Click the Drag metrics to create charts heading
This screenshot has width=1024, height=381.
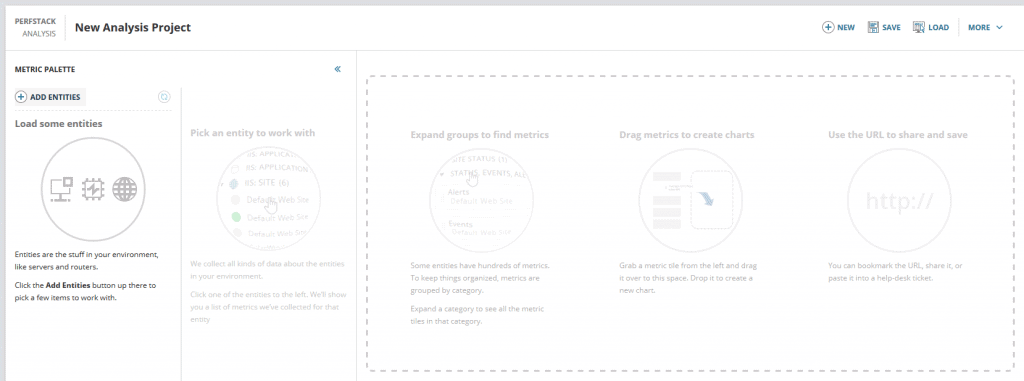687,135
